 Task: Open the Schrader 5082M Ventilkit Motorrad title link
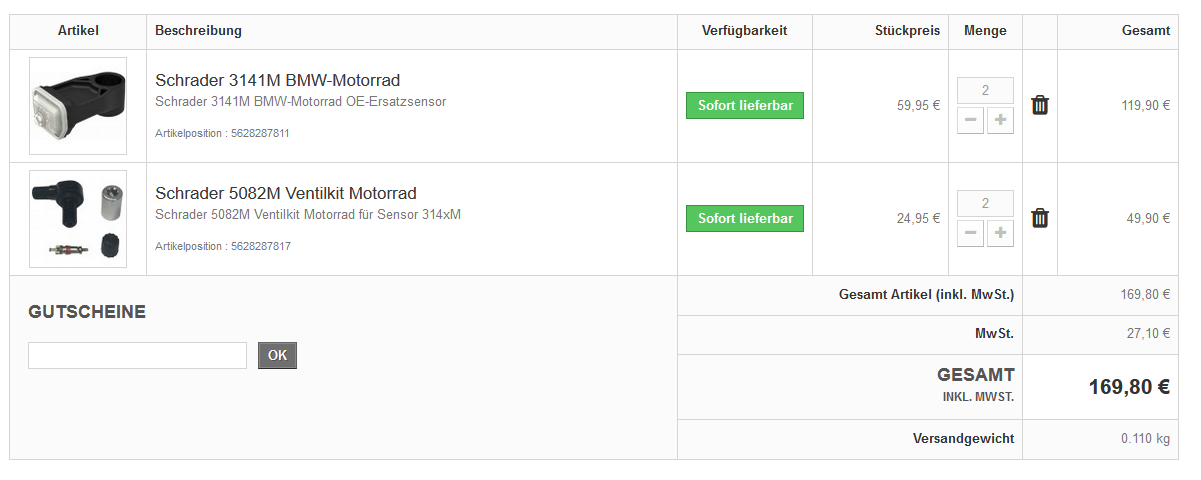pos(286,193)
